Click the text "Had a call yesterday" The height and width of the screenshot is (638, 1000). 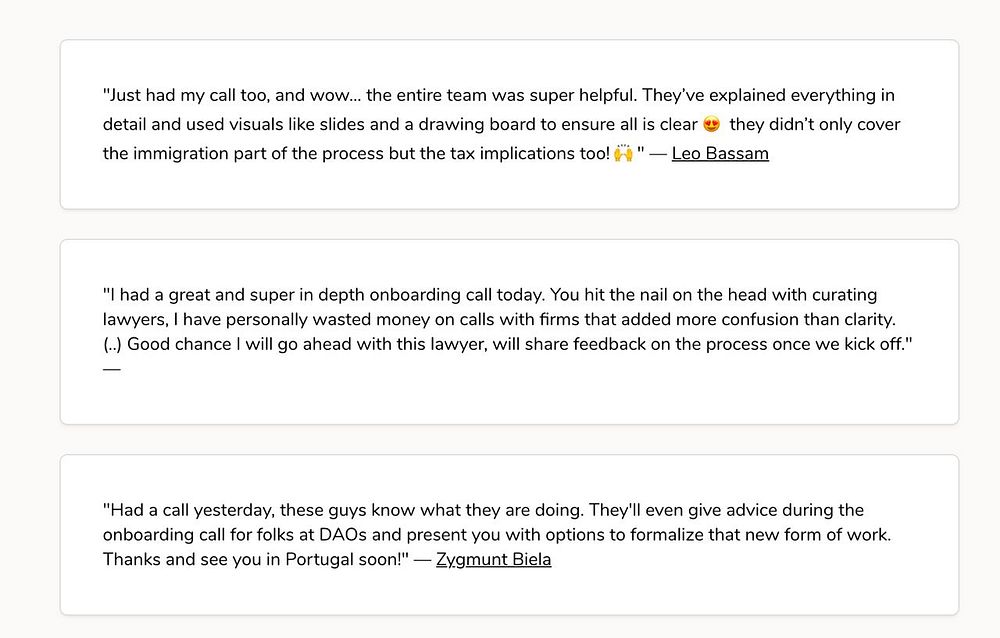tap(187, 510)
